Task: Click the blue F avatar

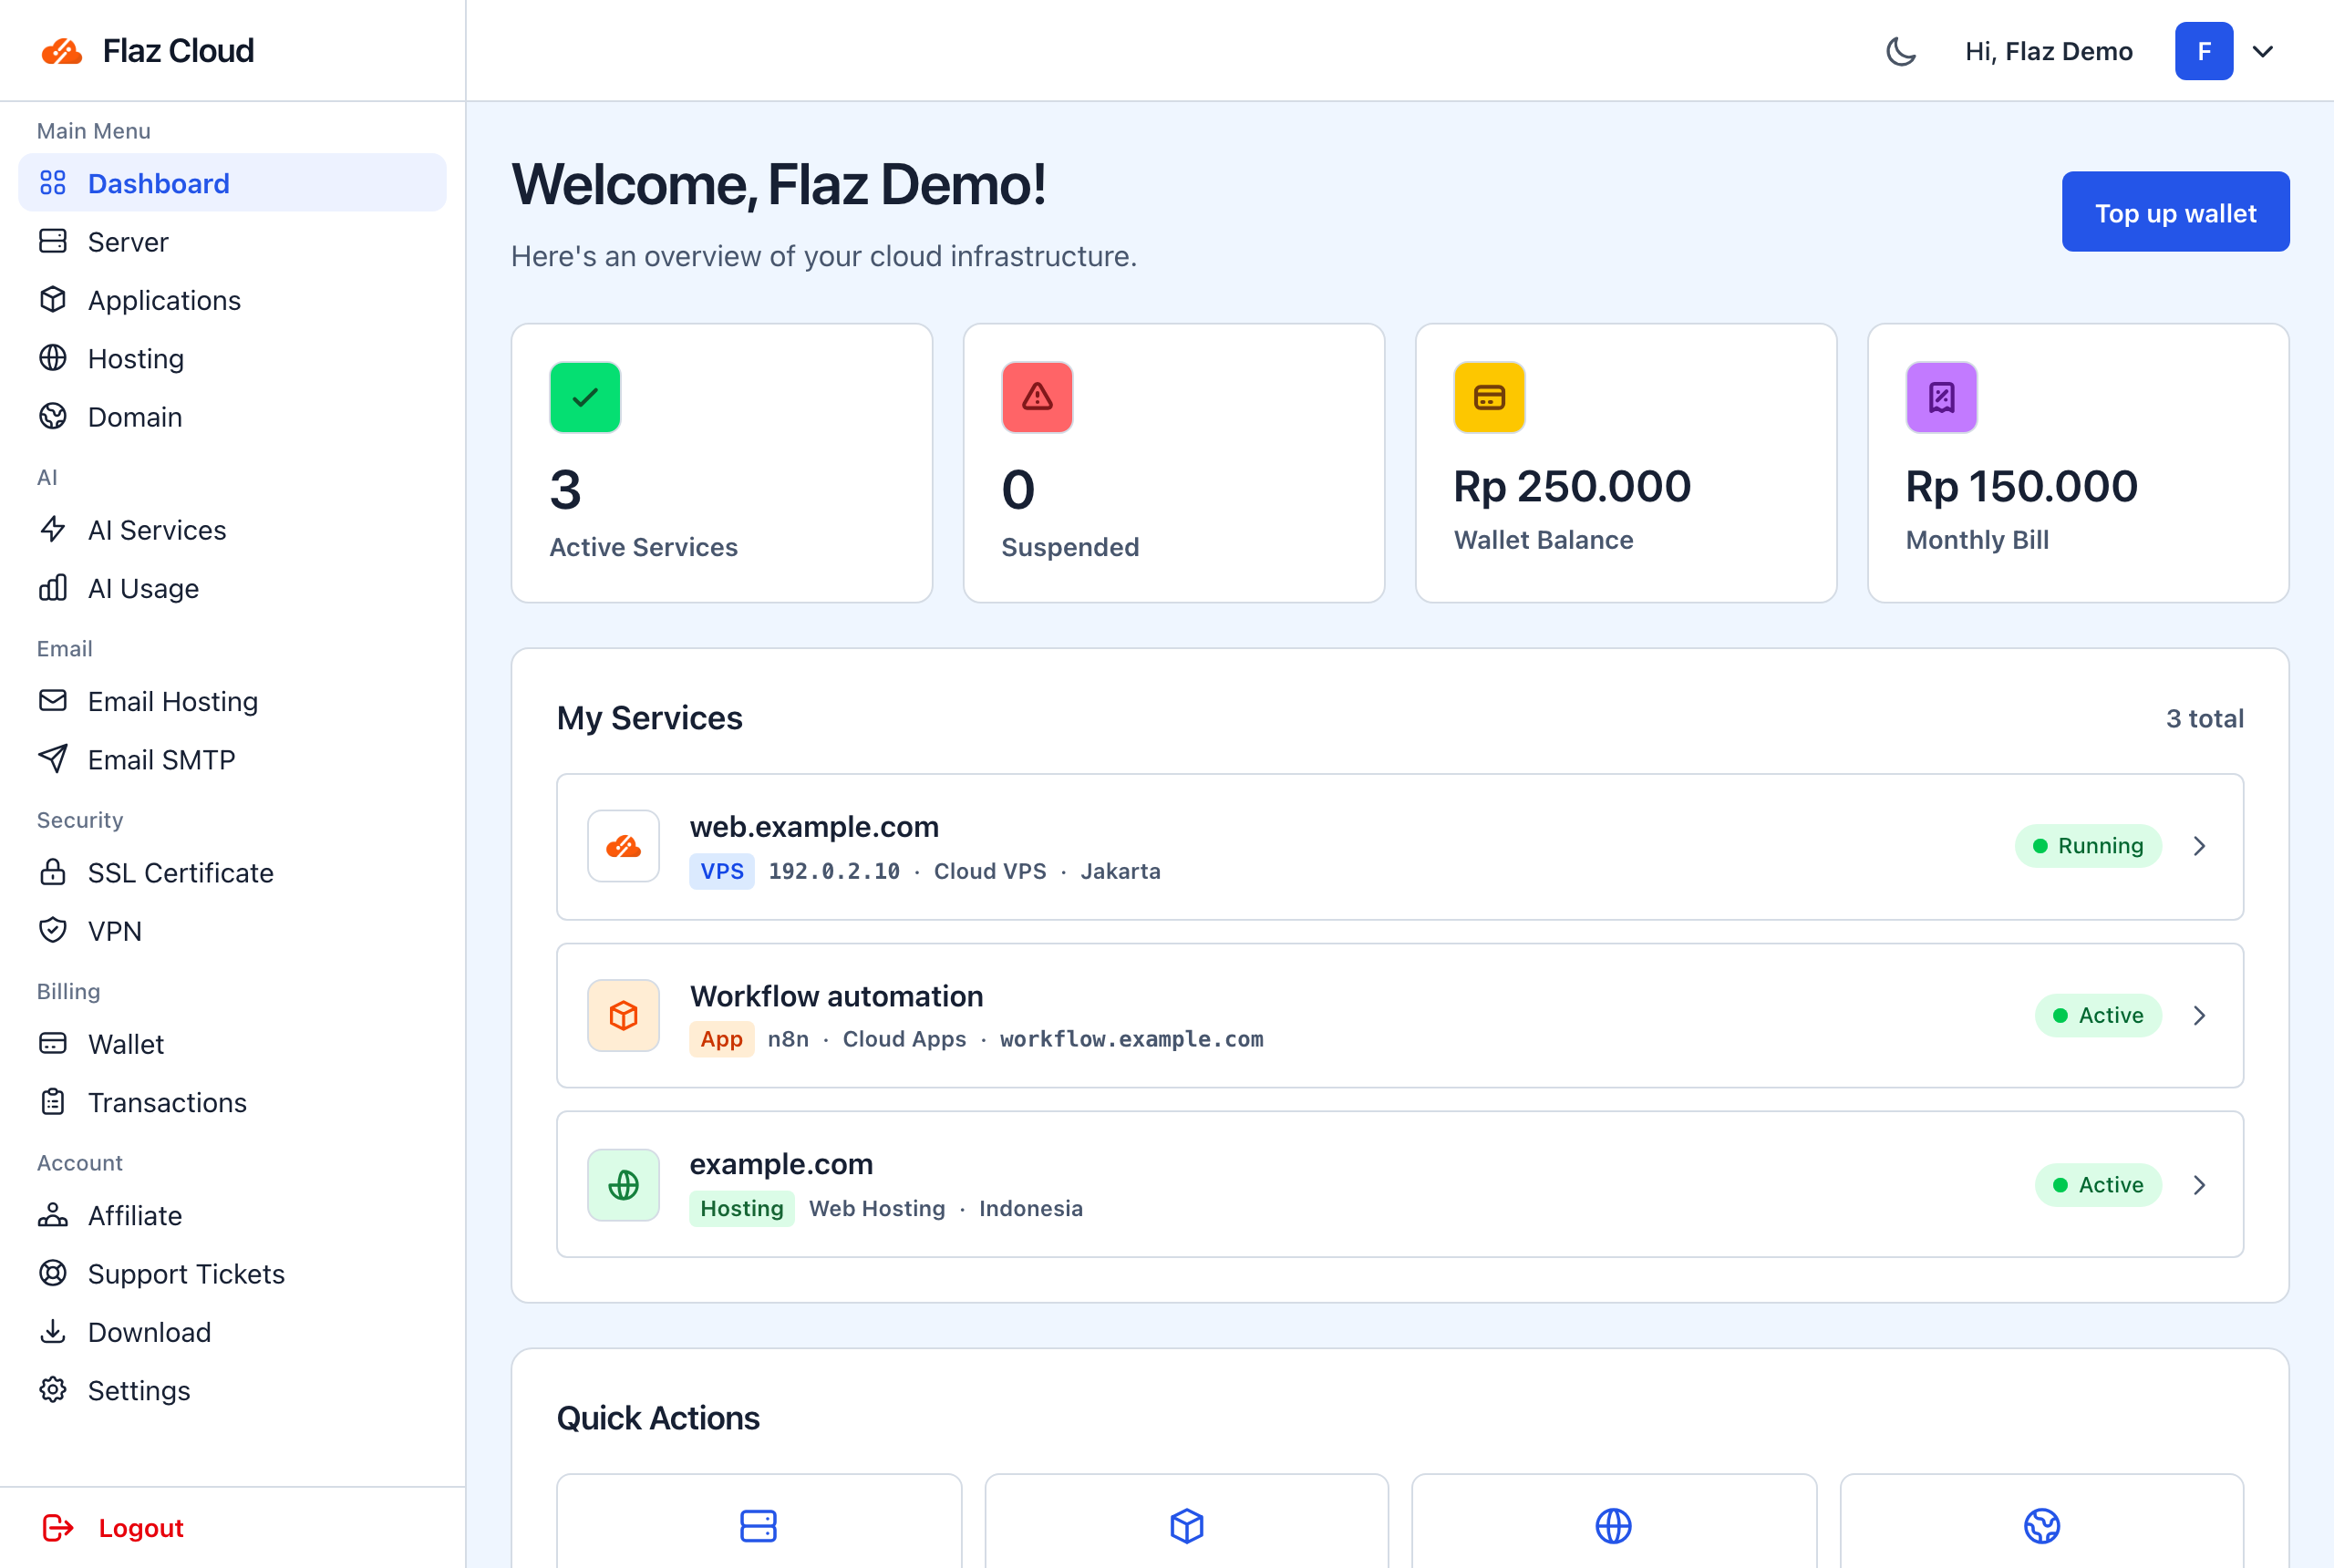Action: click(x=2204, y=51)
